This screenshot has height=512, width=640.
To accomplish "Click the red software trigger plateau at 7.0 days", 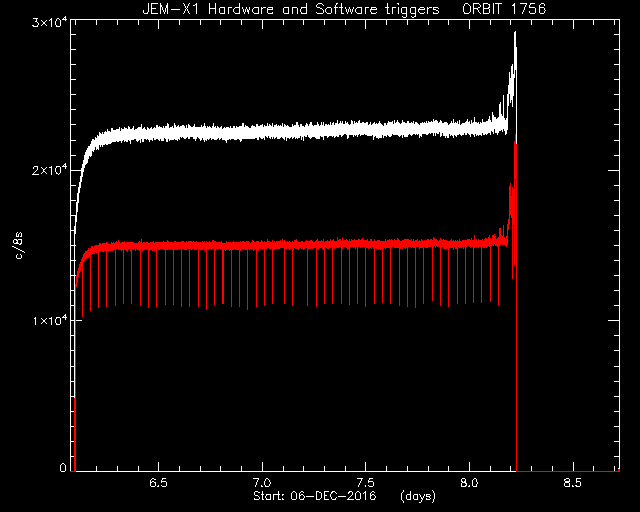I will (262, 245).
